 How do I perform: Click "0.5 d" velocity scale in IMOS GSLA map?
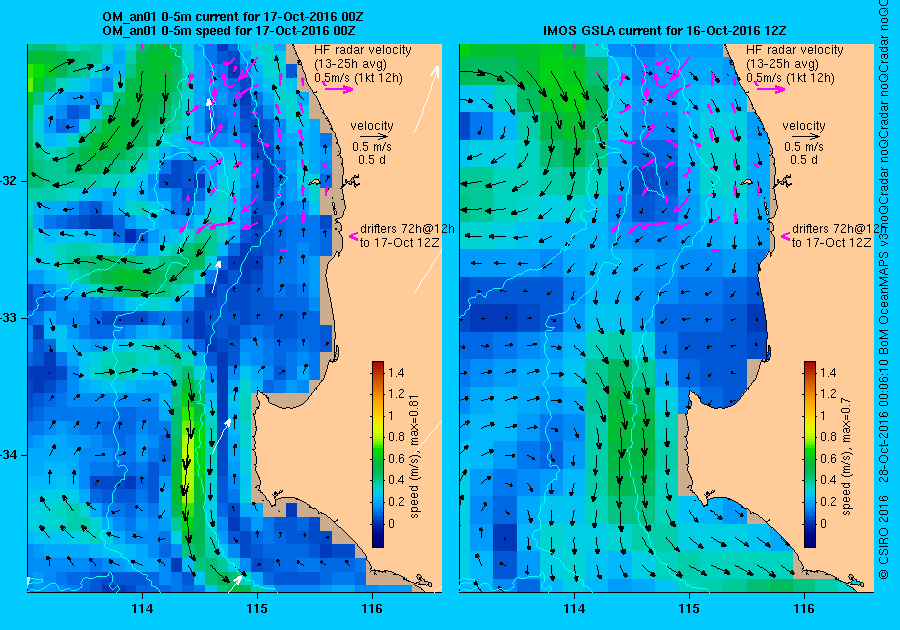pyautogui.click(x=804, y=160)
